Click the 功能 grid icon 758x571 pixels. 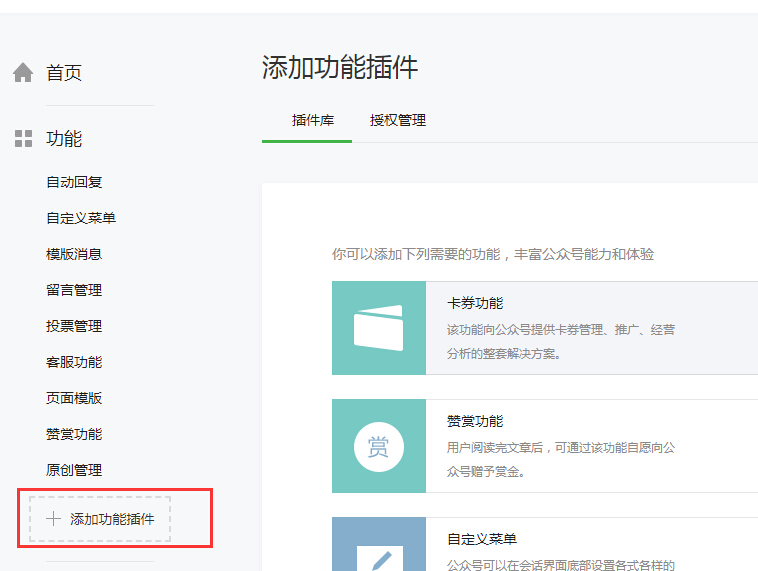23,138
